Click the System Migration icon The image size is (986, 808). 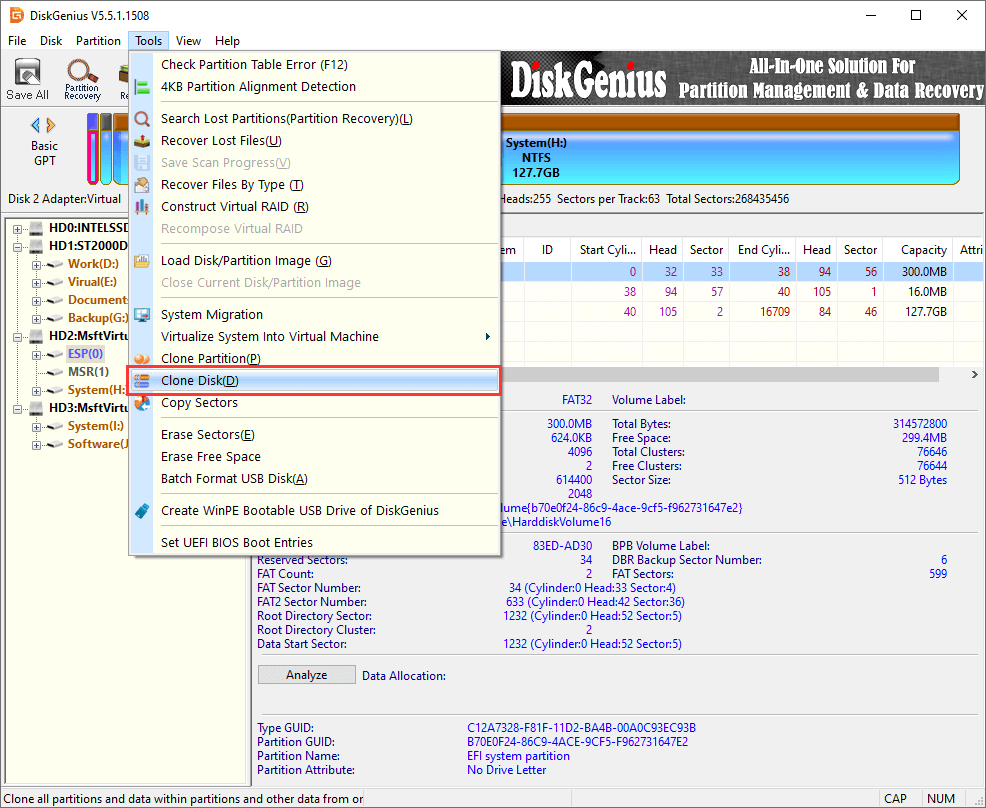pyautogui.click(x=142, y=314)
